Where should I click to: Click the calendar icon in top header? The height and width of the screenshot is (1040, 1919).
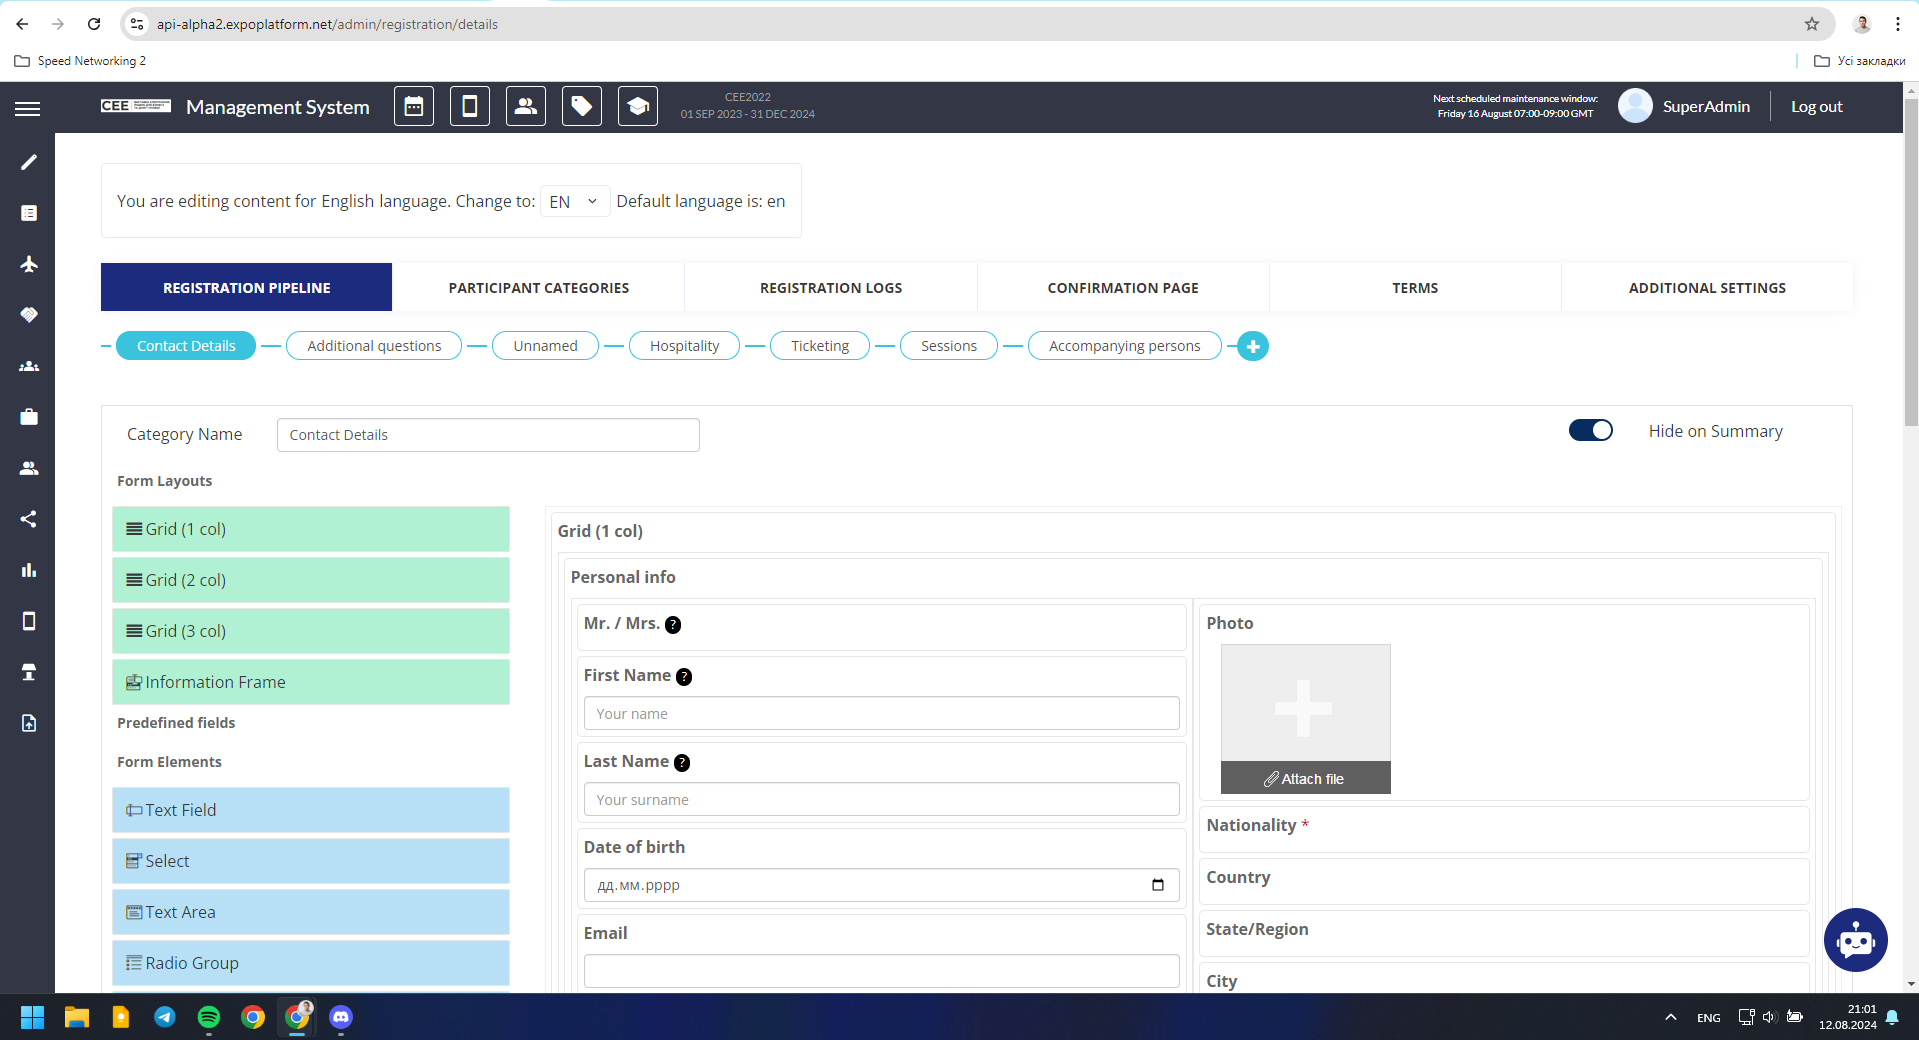(413, 107)
